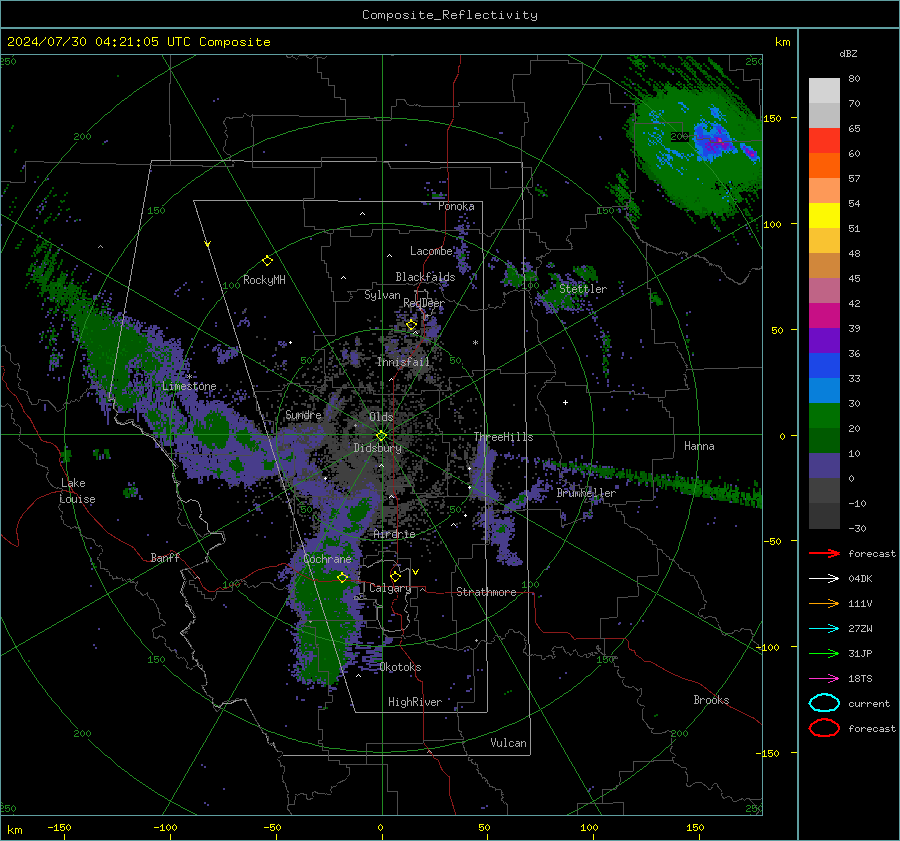Click the 80 dBZ color swatch
Image resolution: width=900 pixels, height=841 pixels.
tap(824, 90)
